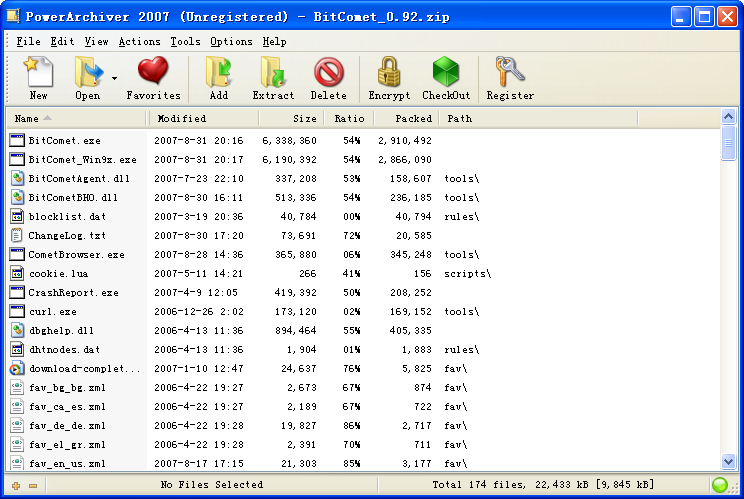The width and height of the screenshot is (744, 499).
Task: Sort by the Name column header
Action: [76, 119]
